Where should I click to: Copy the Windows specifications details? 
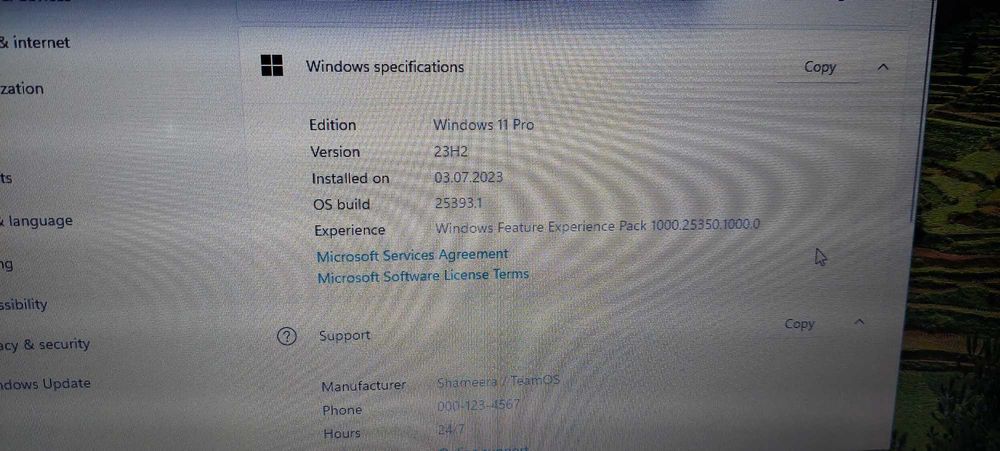click(x=820, y=67)
